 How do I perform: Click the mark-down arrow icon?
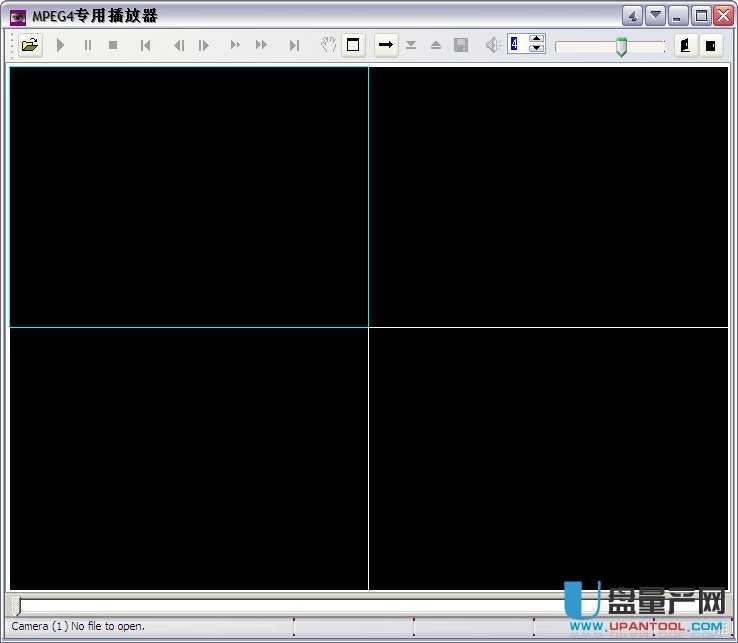[x=411, y=45]
